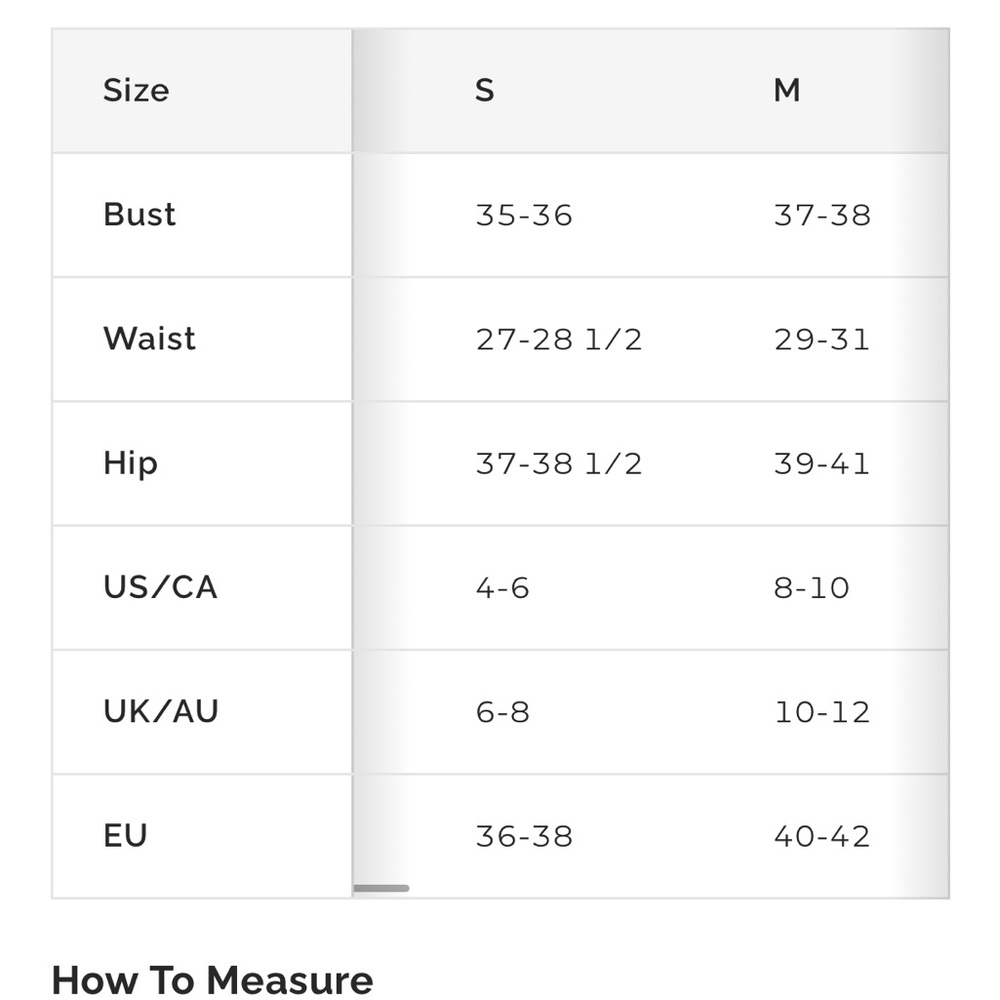Click the 37-38 bust value for M

[822, 215]
